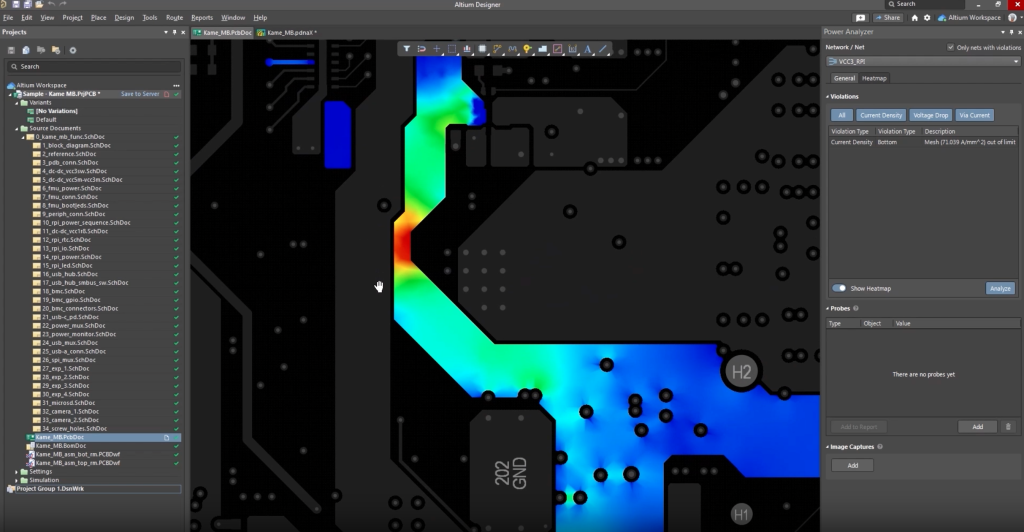Image resolution: width=1024 pixels, height=532 pixels.
Task: Click the Save All icon in the title bar
Action: [28, 5]
